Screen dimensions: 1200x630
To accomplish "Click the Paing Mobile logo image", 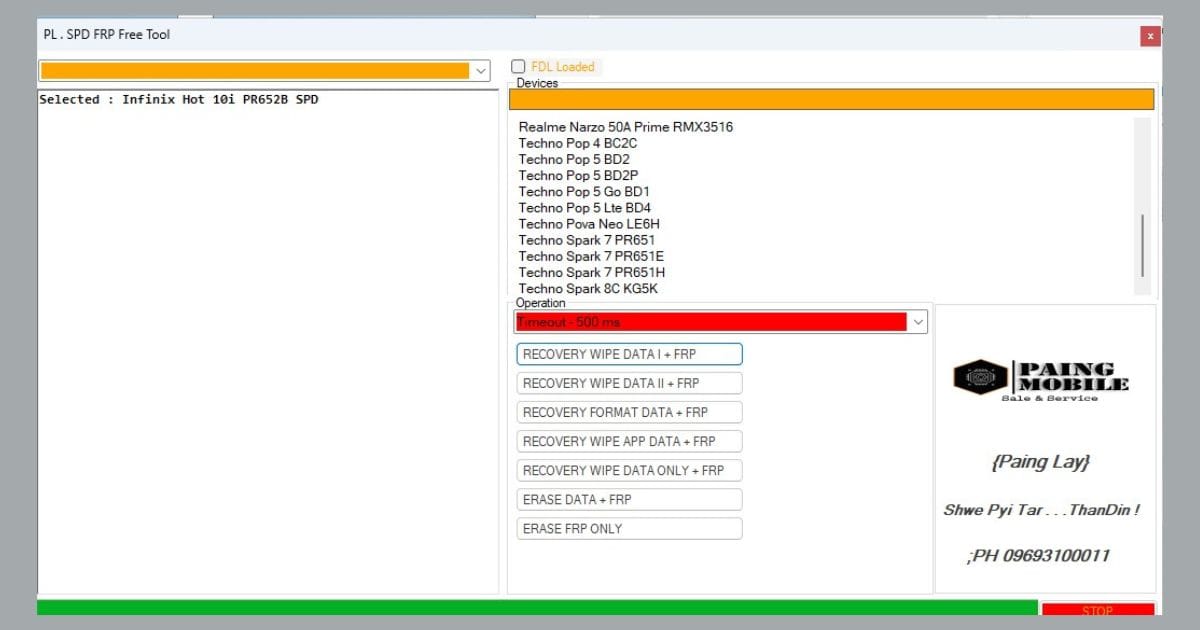I will (1041, 381).
